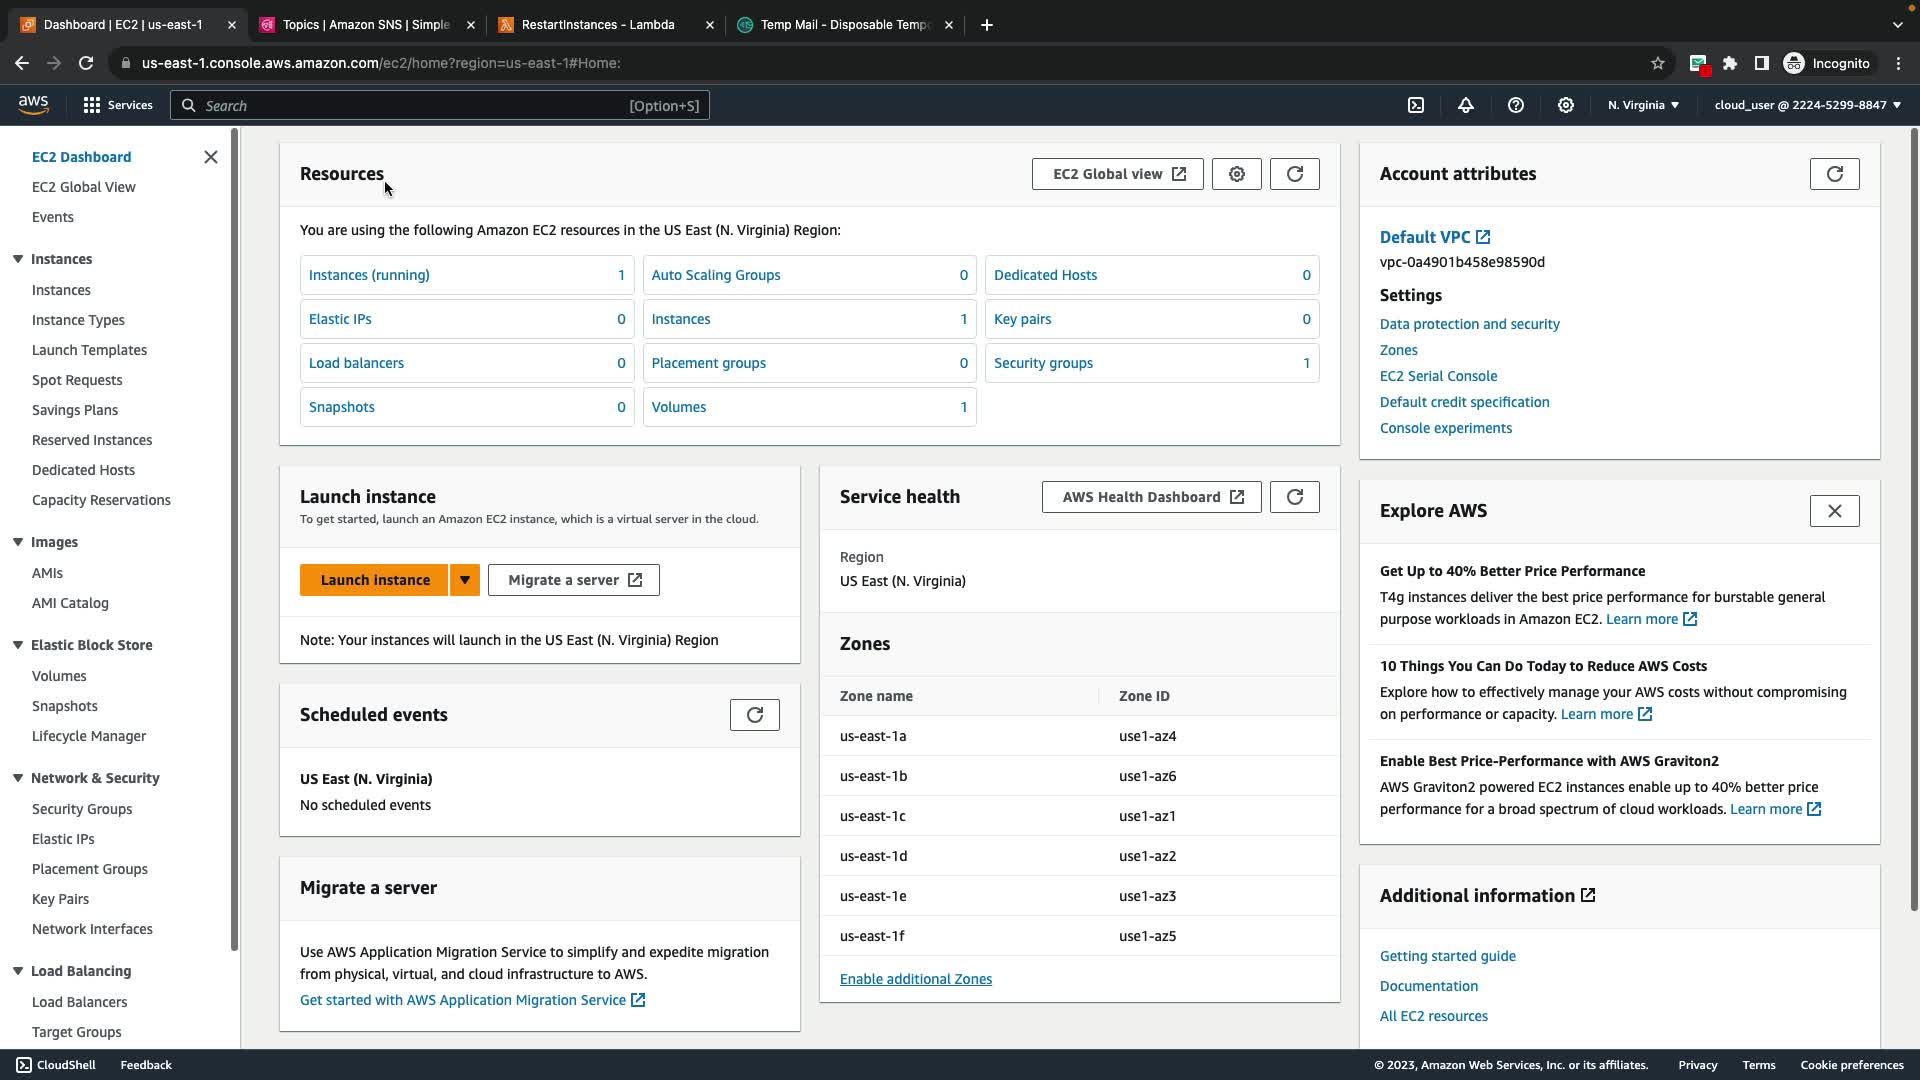Switch to the RestartInstances Lambda tab
Image resolution: width=1920 pixels, height=1080 pixels.
pyautogui.click(x=598, y=25)
